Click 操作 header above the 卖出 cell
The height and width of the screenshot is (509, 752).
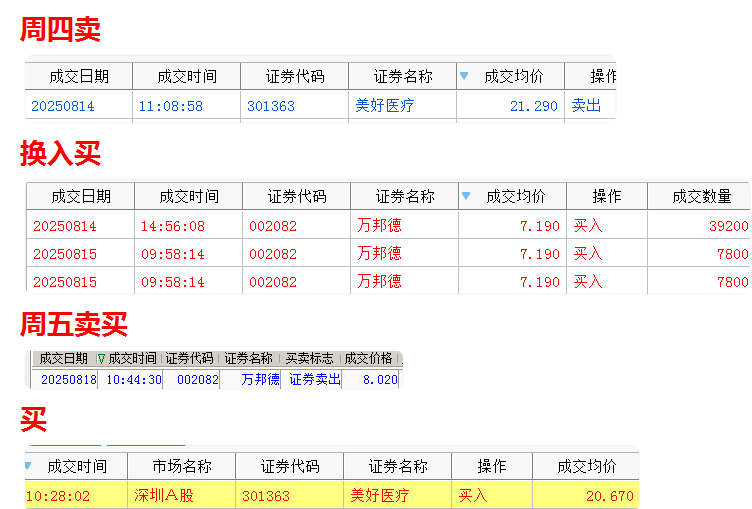click(x=591, y=76)
